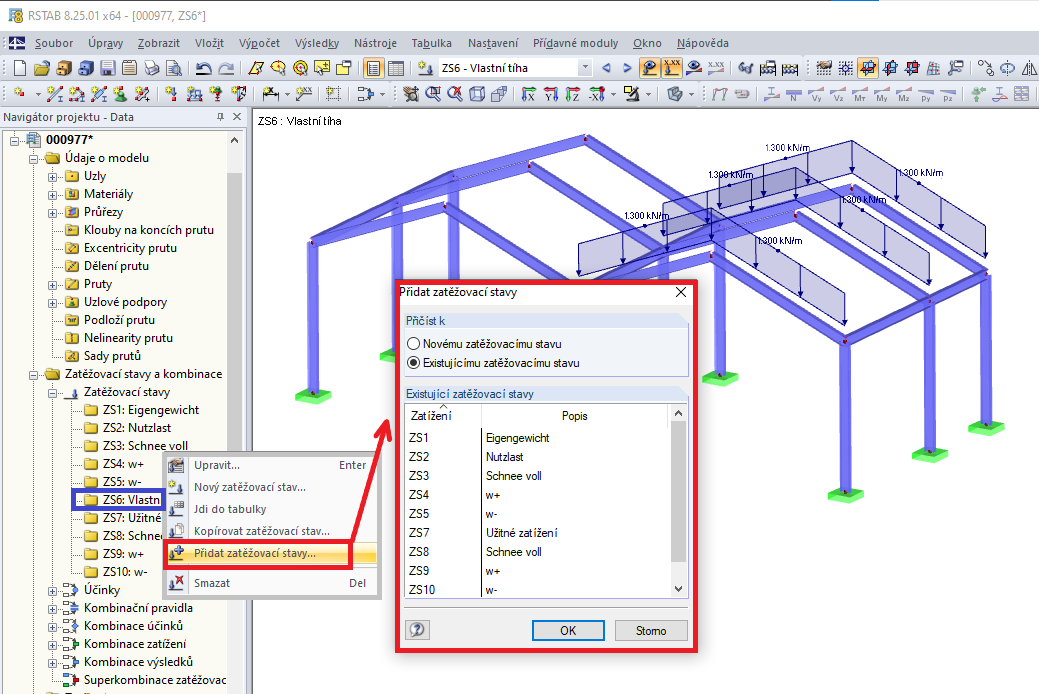
Task: Open dialog help question-mark button
Action: 417,630
